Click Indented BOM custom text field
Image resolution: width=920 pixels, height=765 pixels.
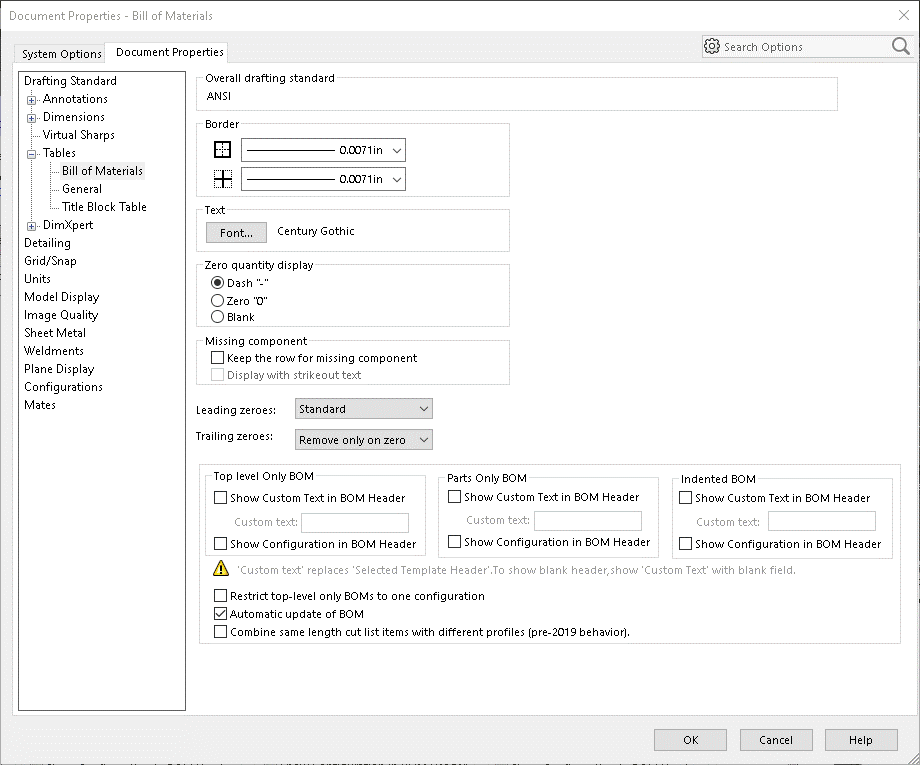[x=821, y=521]
